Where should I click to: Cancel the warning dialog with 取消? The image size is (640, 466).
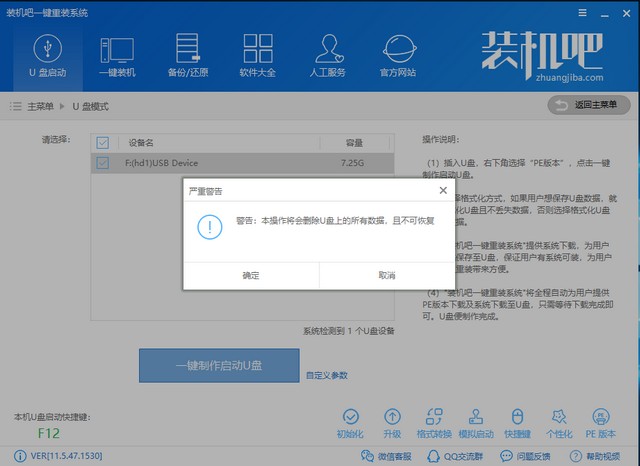[386, 275]
